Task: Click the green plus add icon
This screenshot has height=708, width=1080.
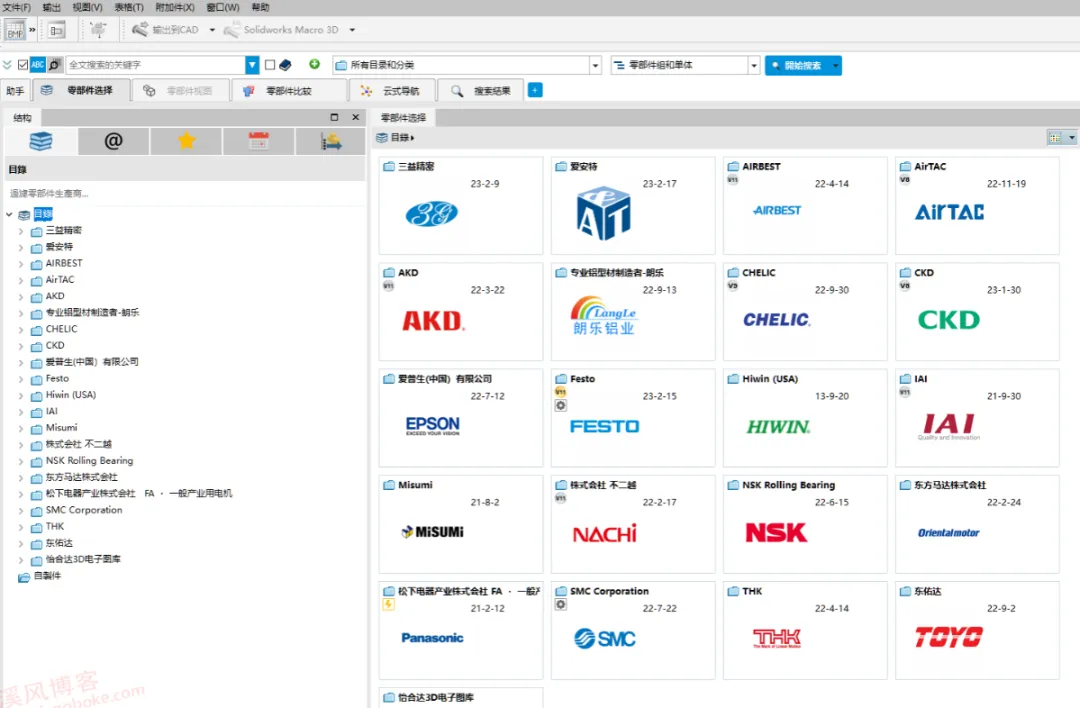Action: tap(314, 64)
